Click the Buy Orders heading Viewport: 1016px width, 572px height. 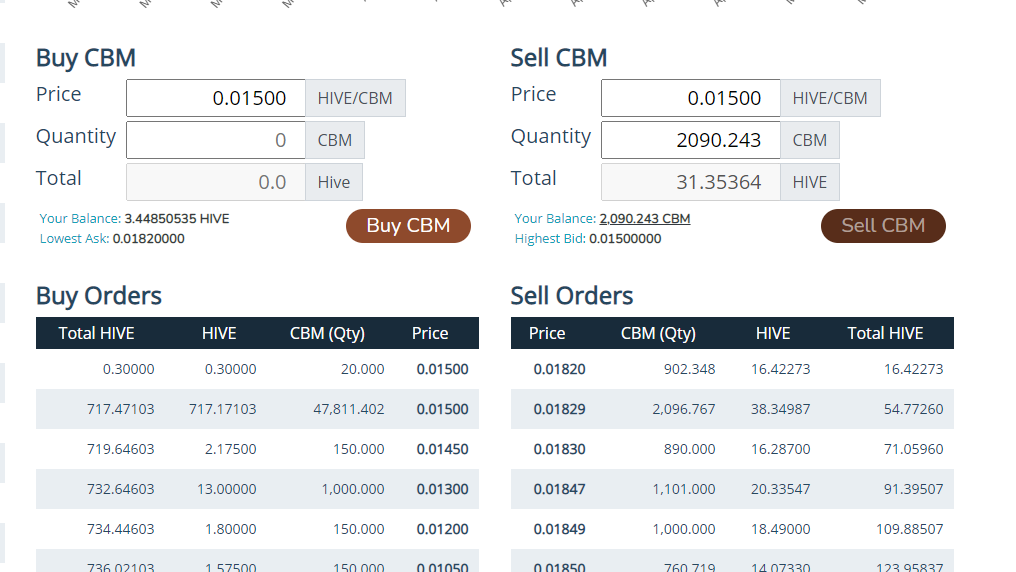click(x=98, y=296)
